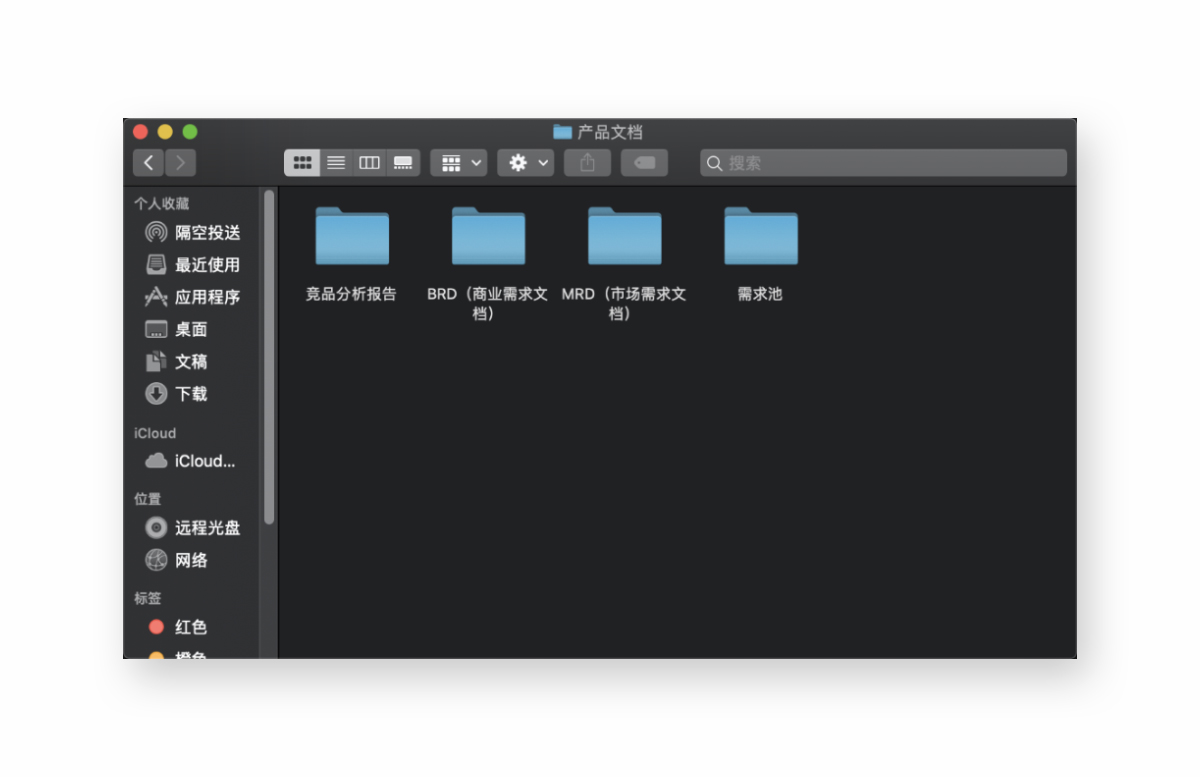Click the MRD（市场需求文档）folder name
1200x777 pixels.
[624, 303]
